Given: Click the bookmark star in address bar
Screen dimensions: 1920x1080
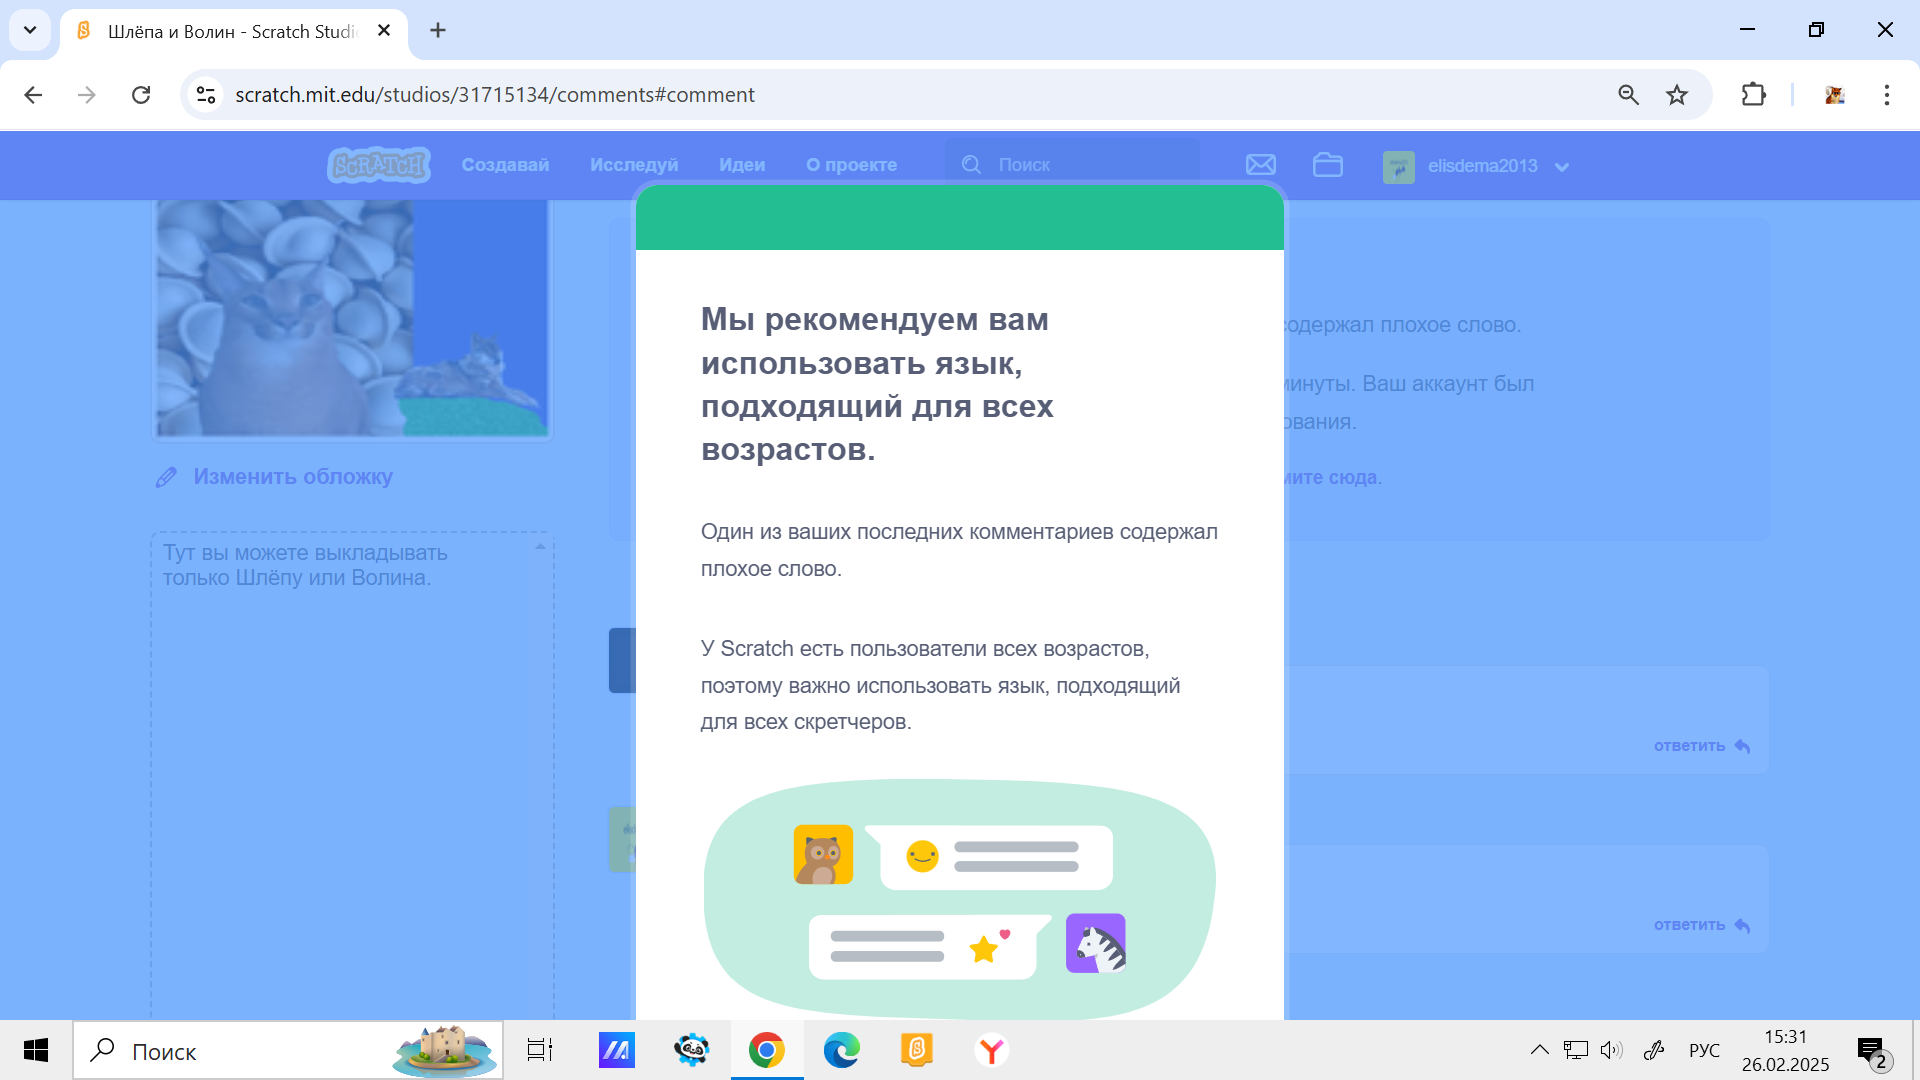Looking at the screenshot, I should tap(1677, 95).
